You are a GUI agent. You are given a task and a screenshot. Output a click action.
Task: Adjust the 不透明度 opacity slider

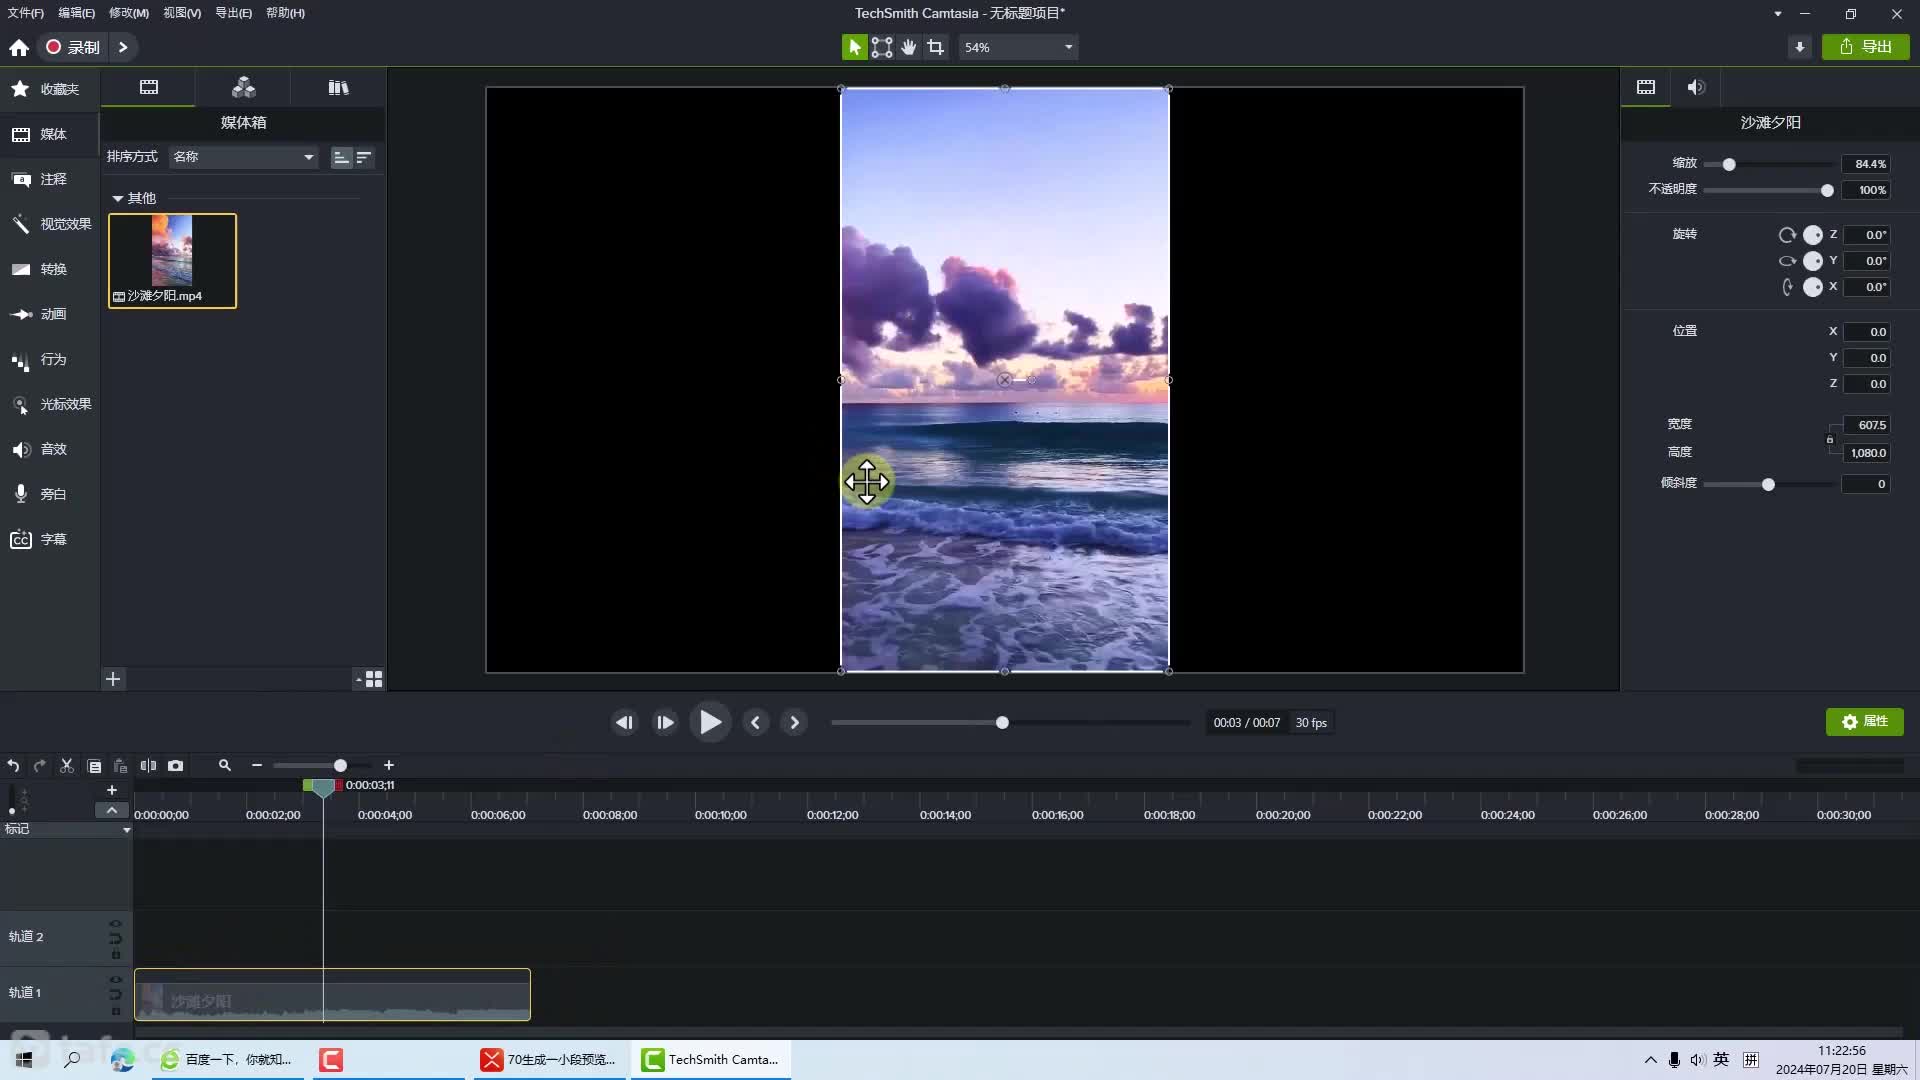pos(1827,190)
